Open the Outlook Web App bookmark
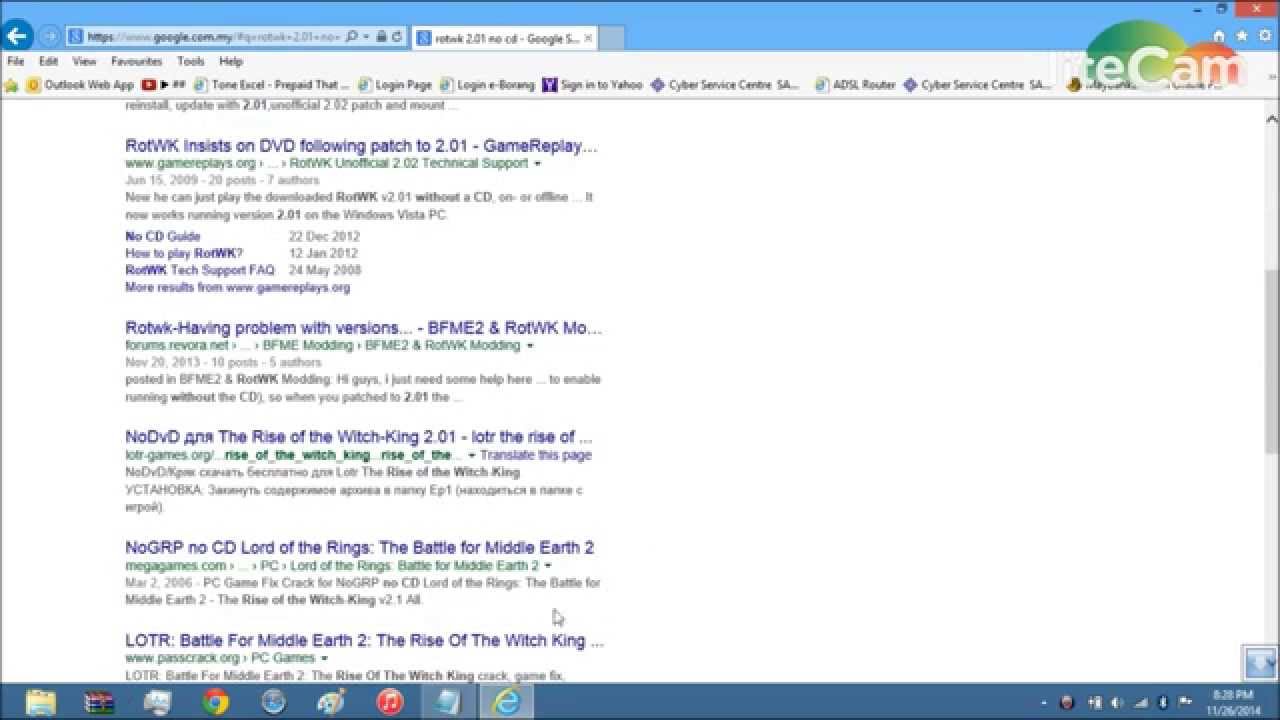This screenshot has width=1280, height=720. click(80, 85)
